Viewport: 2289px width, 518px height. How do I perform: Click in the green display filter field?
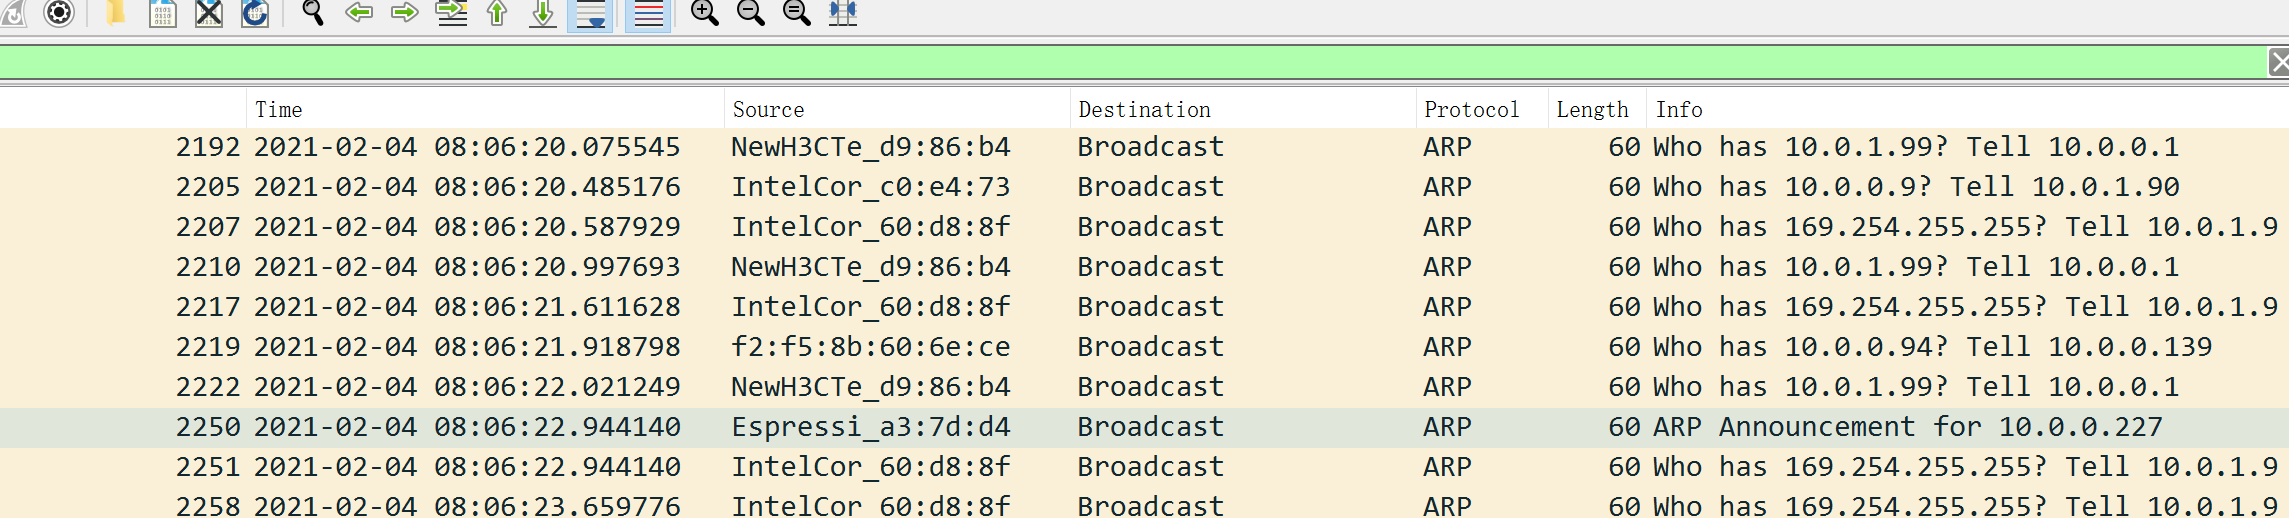1100,62
